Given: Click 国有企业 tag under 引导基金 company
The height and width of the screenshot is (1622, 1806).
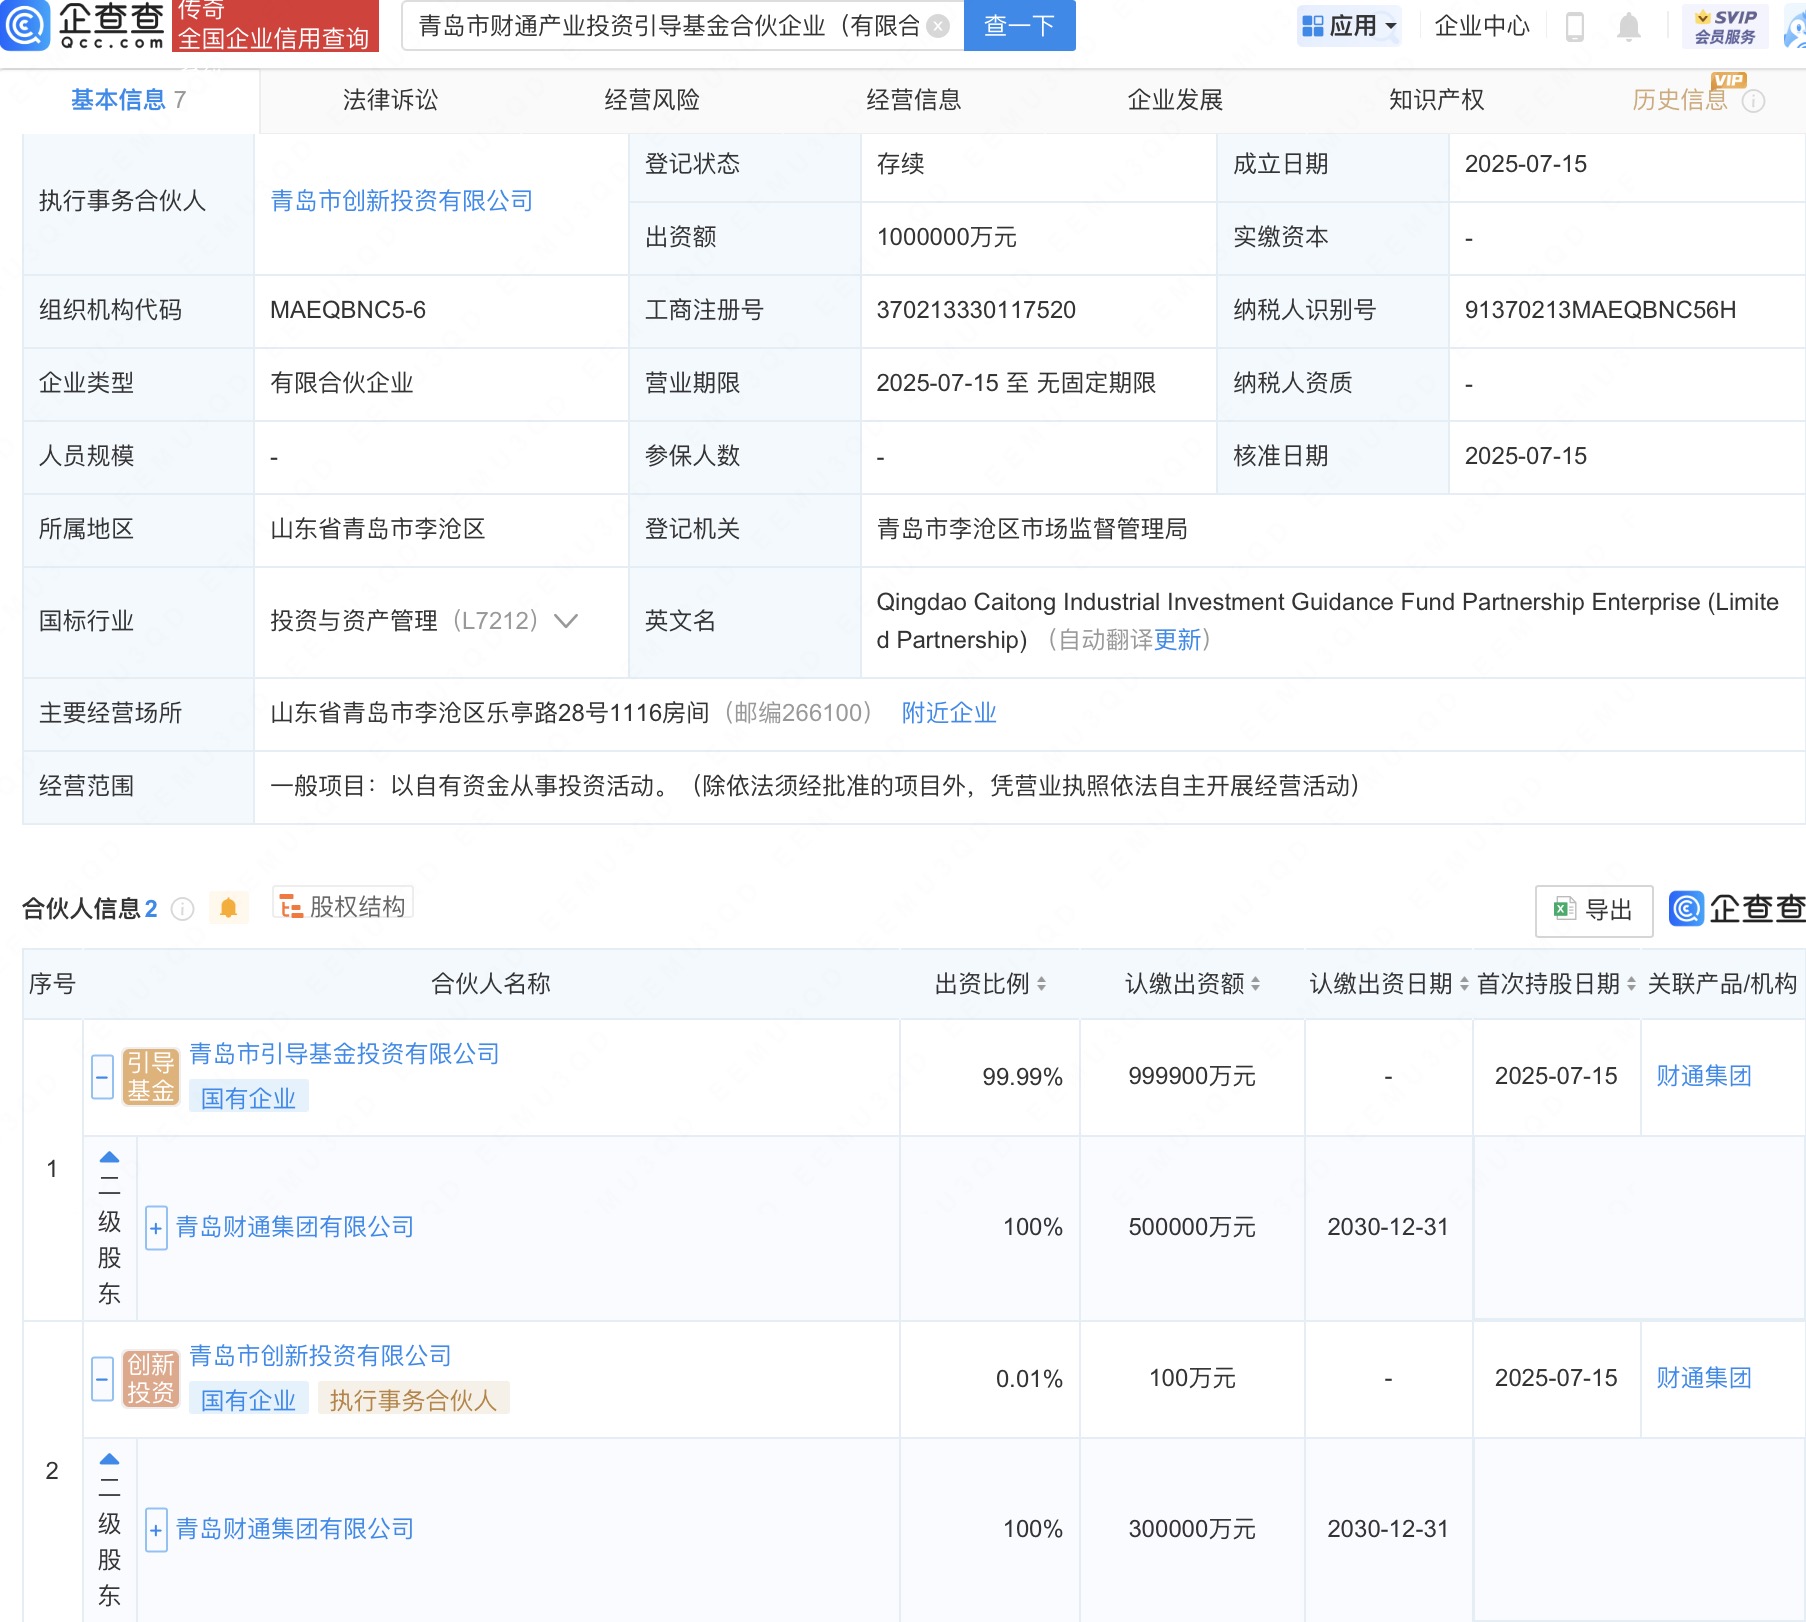Looking at the screenshot, I should coord(249,1099).
